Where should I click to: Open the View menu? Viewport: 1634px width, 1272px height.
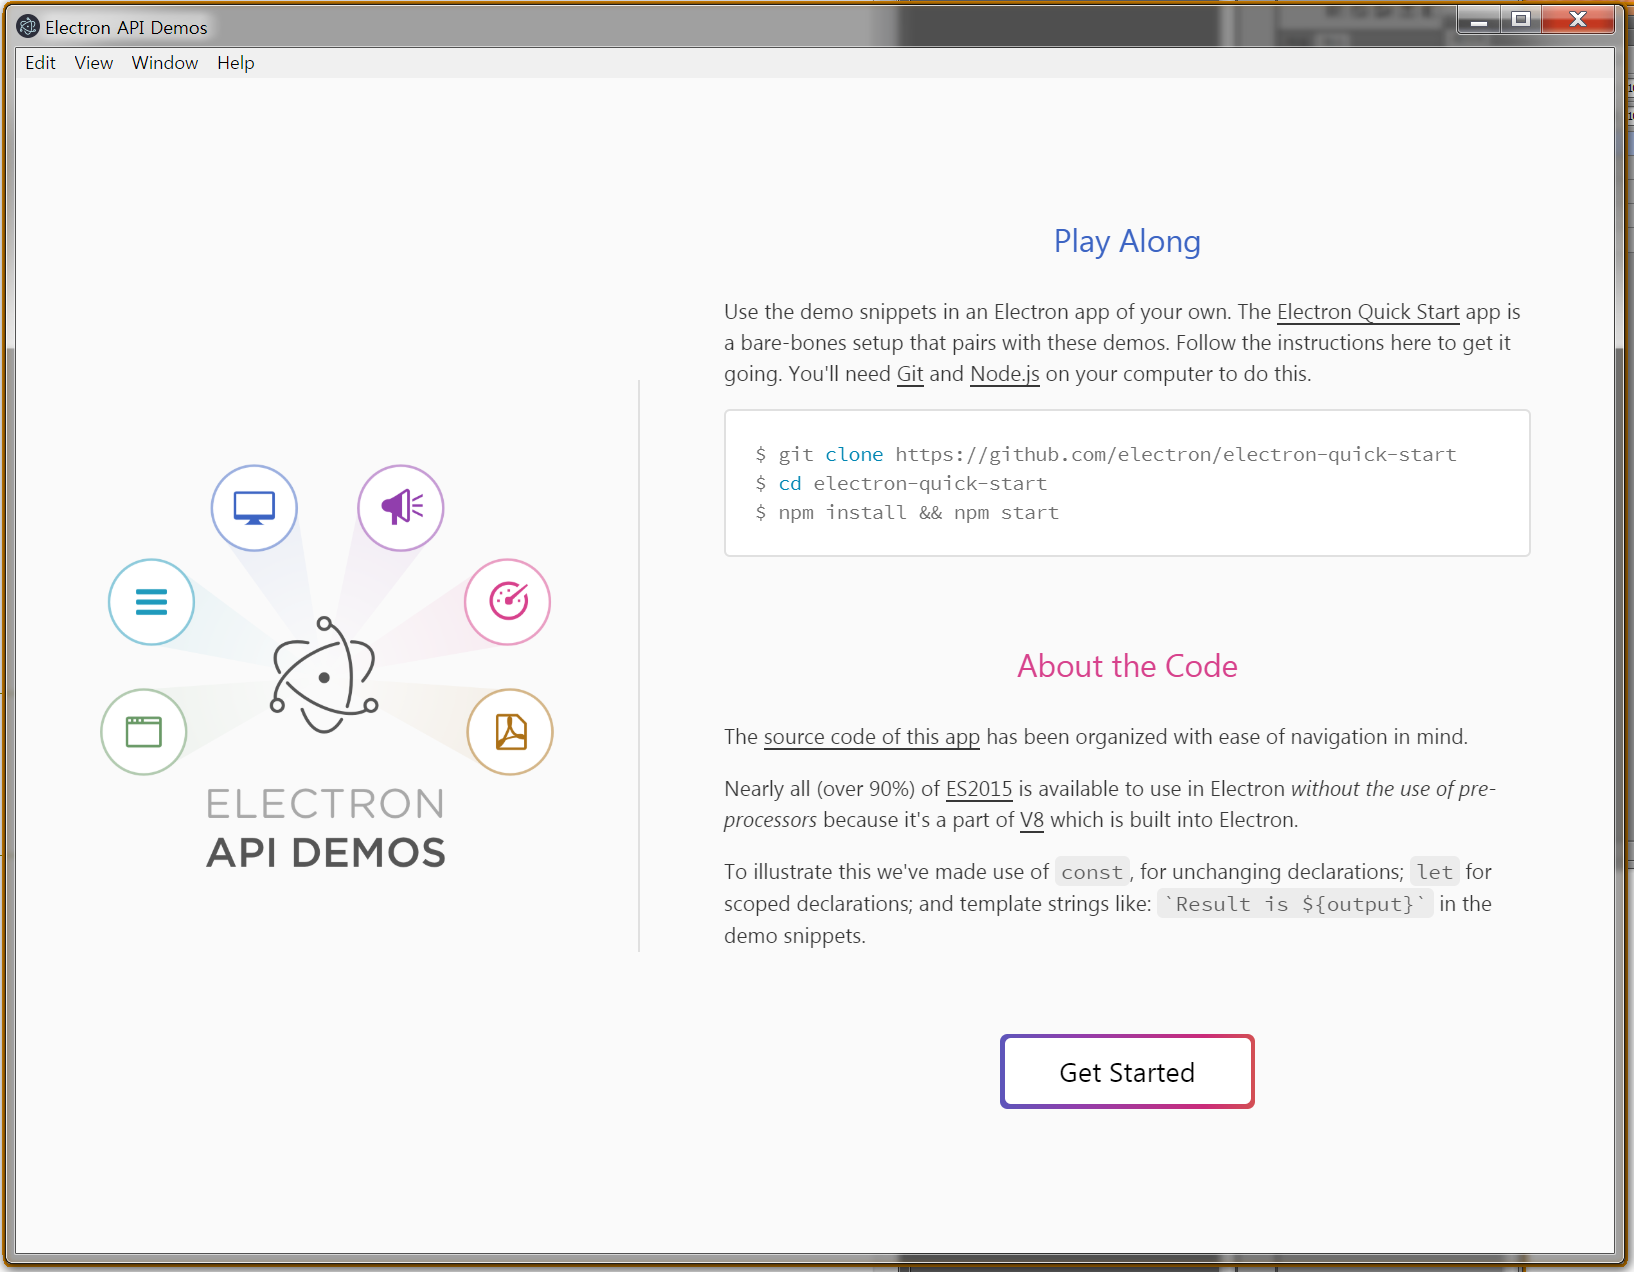pos(94,63)
